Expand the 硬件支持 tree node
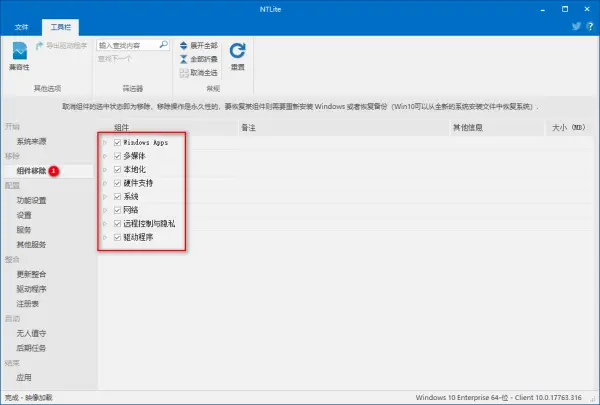The image size is (600, 405). pos(105,183)
